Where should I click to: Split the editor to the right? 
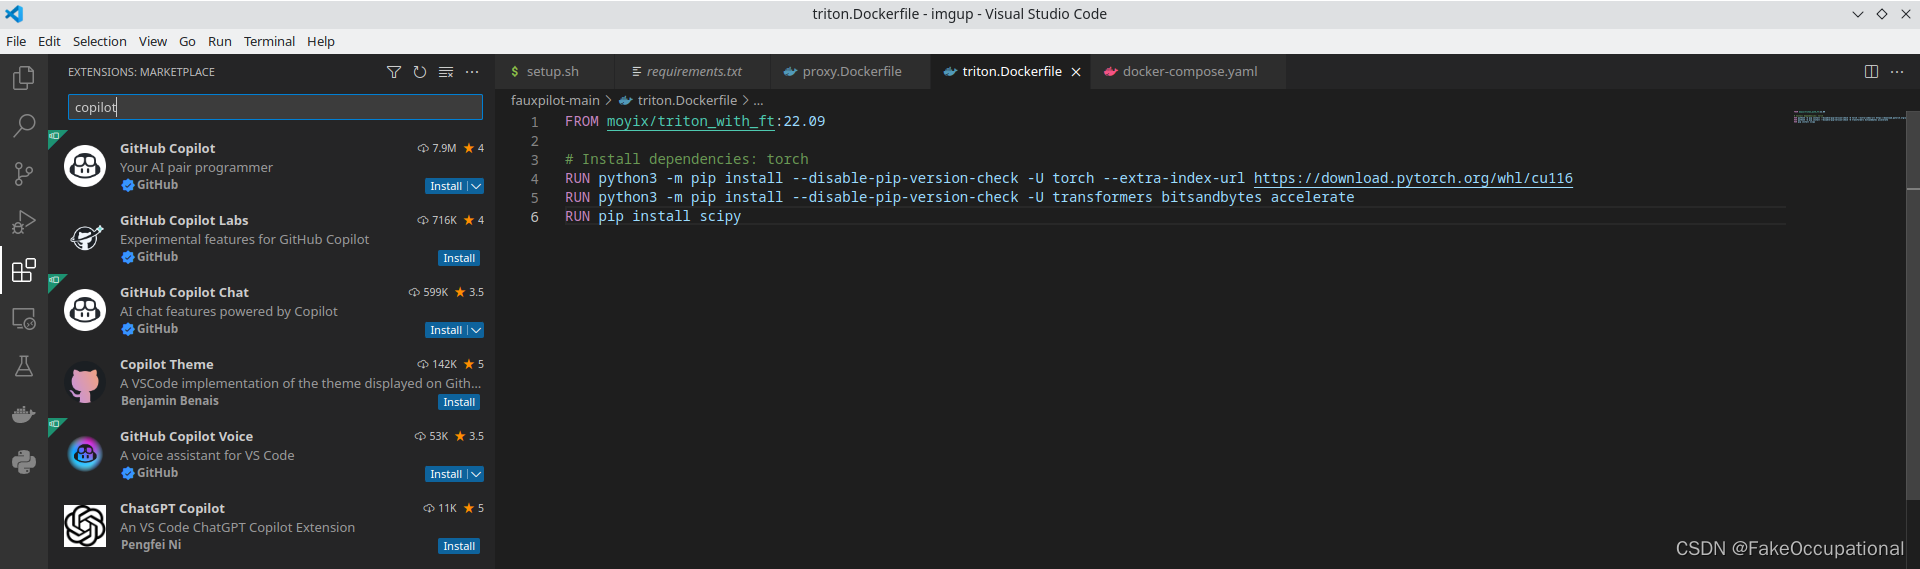point(1871,72)
